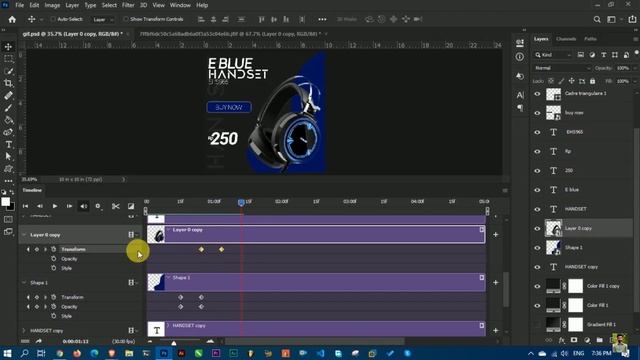This screenshot has width=640, height=360.
Task: Switch to gif.psd document tab
Action: coord(72,34)
